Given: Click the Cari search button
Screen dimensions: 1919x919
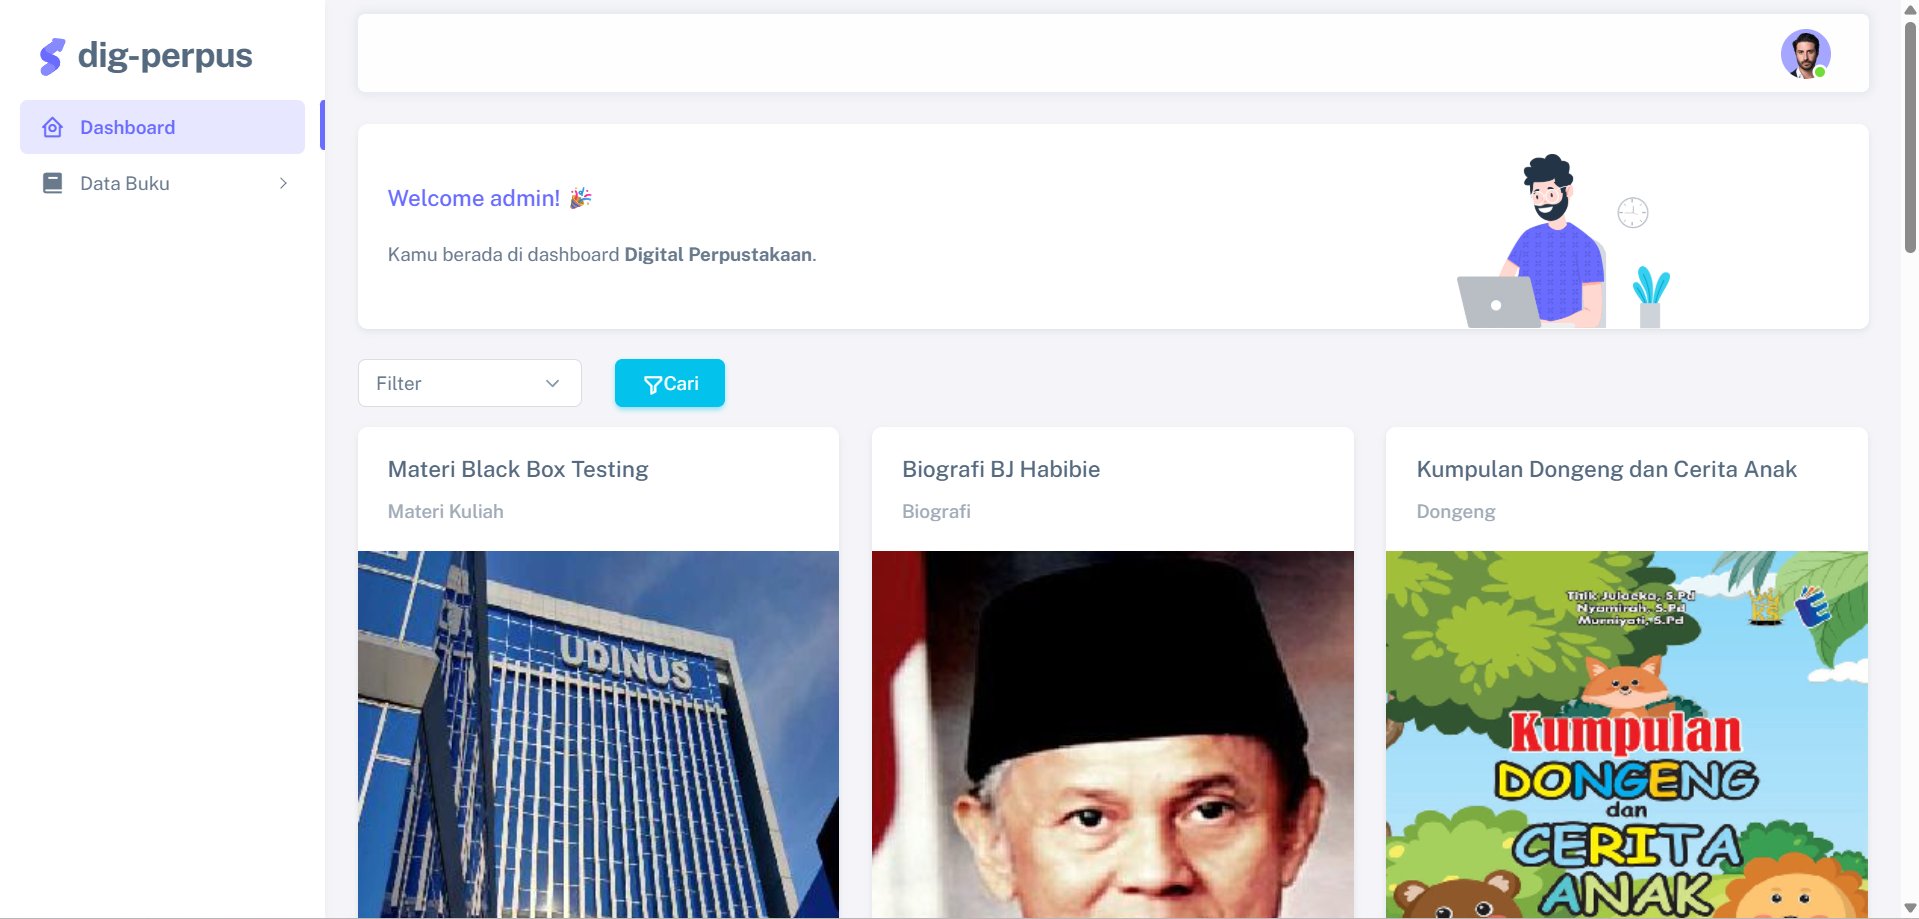Looking at the screenshot, I should 670,383.
